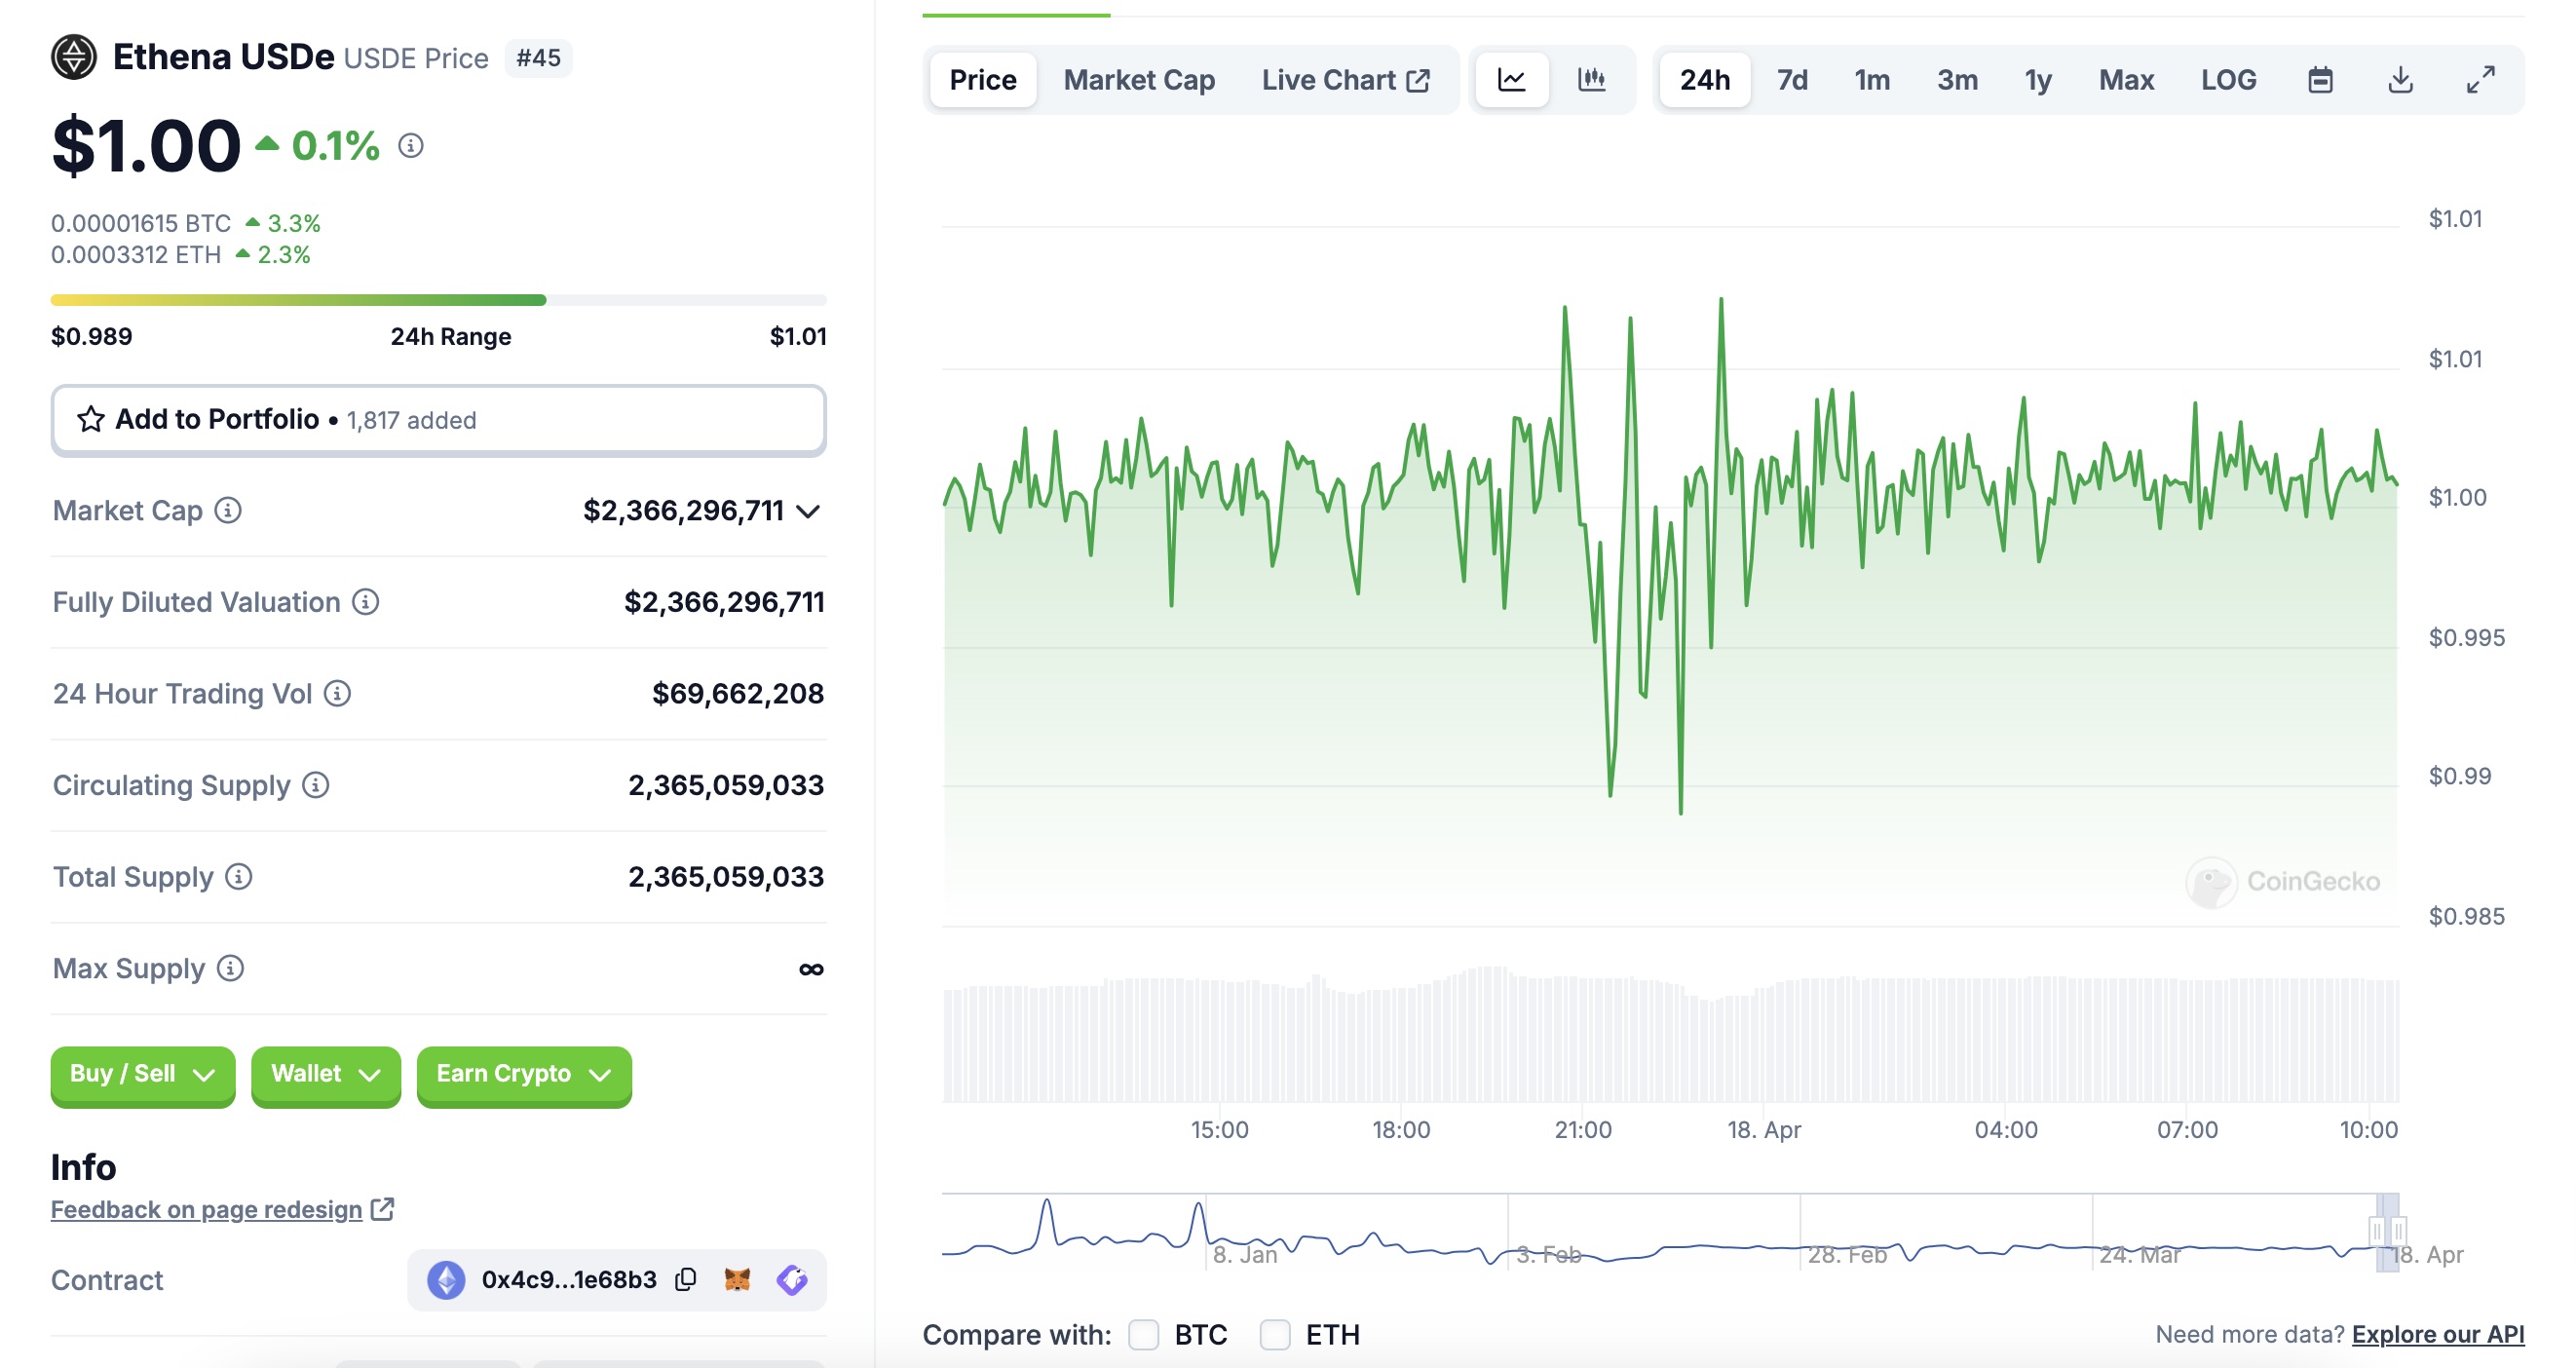This screenshot has width=2576, height=1368.
Task: Click the chart navigator at 24. Mar
Action: pyautogui.click(x=2139, y=1254)
